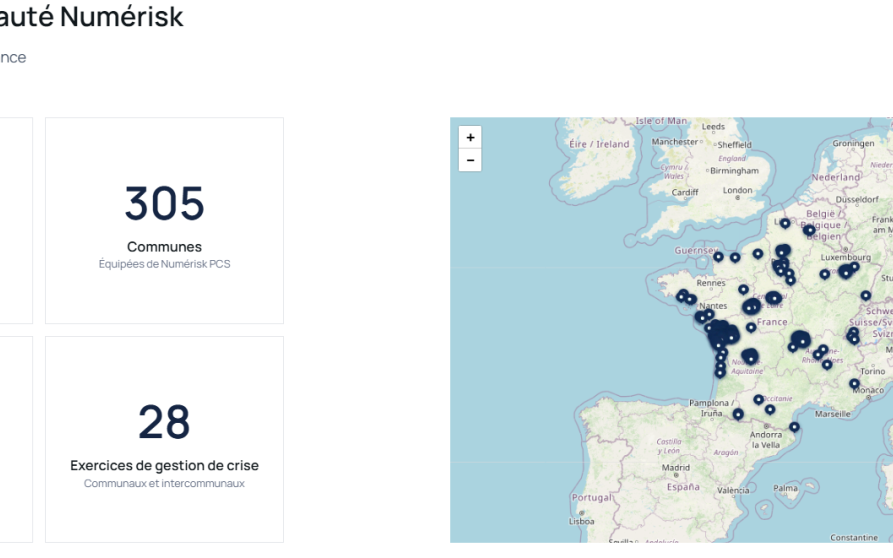Click 'Équipées de Numérisk PCS' subtitle
The height and width of the screenshot is (558, 893).
165,264
